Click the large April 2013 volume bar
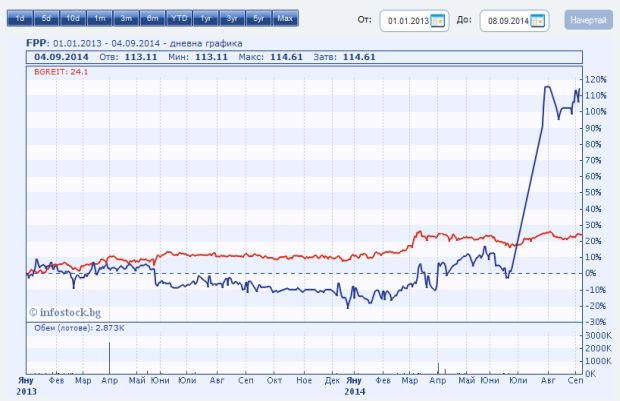This screenshot has width=620, height=401. pyautogui.click(x=110, y=358)
